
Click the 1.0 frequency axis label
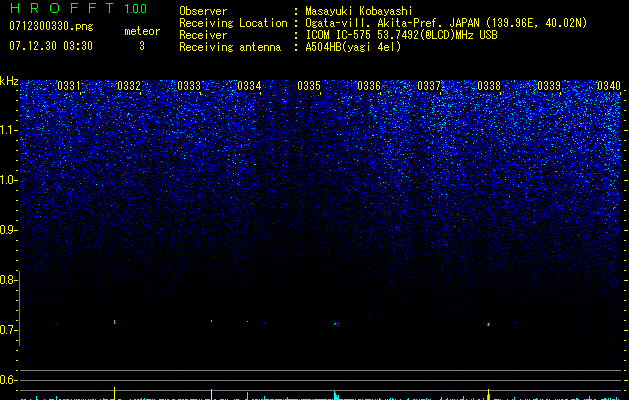pos(8,180)
